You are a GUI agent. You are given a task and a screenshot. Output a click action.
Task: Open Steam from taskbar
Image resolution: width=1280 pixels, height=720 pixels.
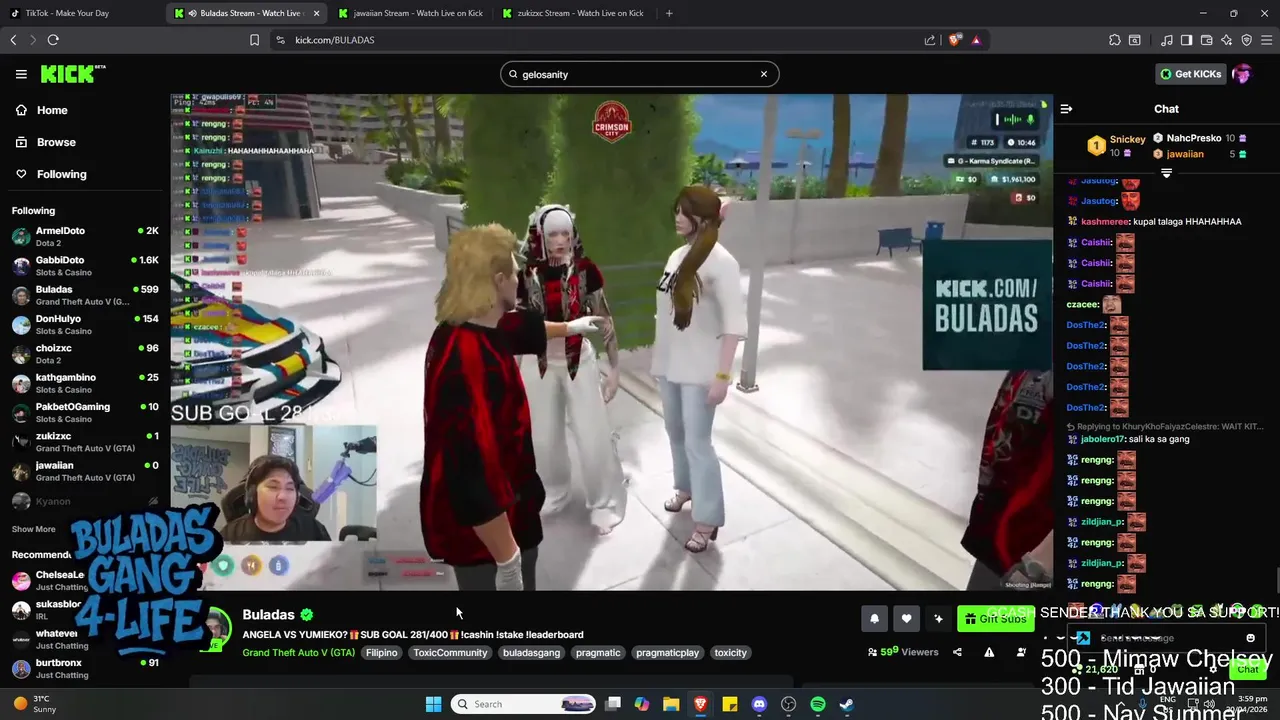[x=846, y=704]
